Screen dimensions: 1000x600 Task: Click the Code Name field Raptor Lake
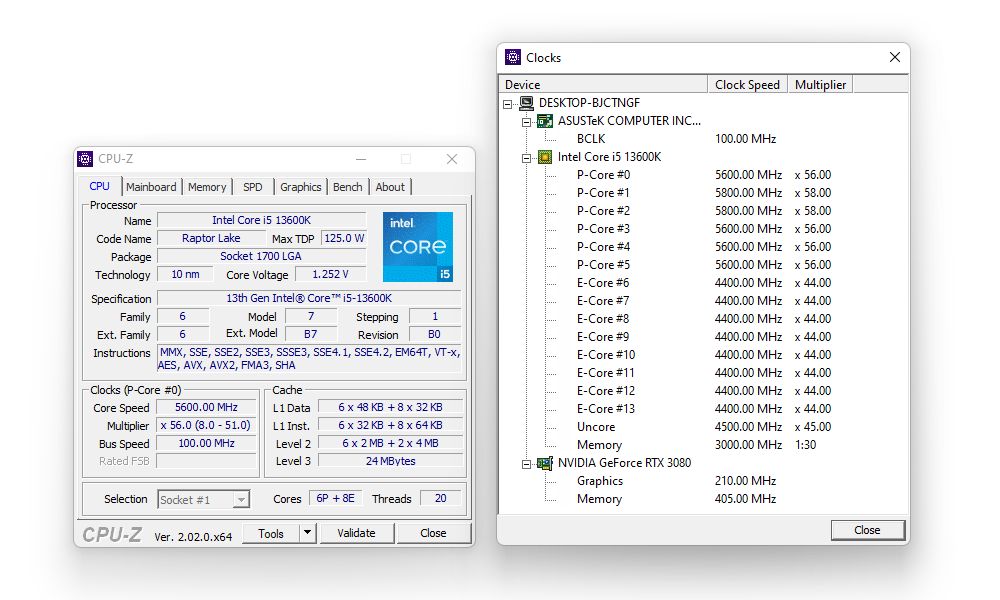pyautogui.click(x=211, y=238)
